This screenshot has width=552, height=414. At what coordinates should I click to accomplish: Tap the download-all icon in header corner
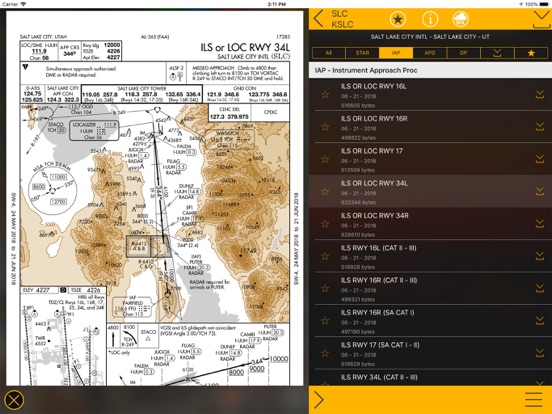click(x=541, y=19)
